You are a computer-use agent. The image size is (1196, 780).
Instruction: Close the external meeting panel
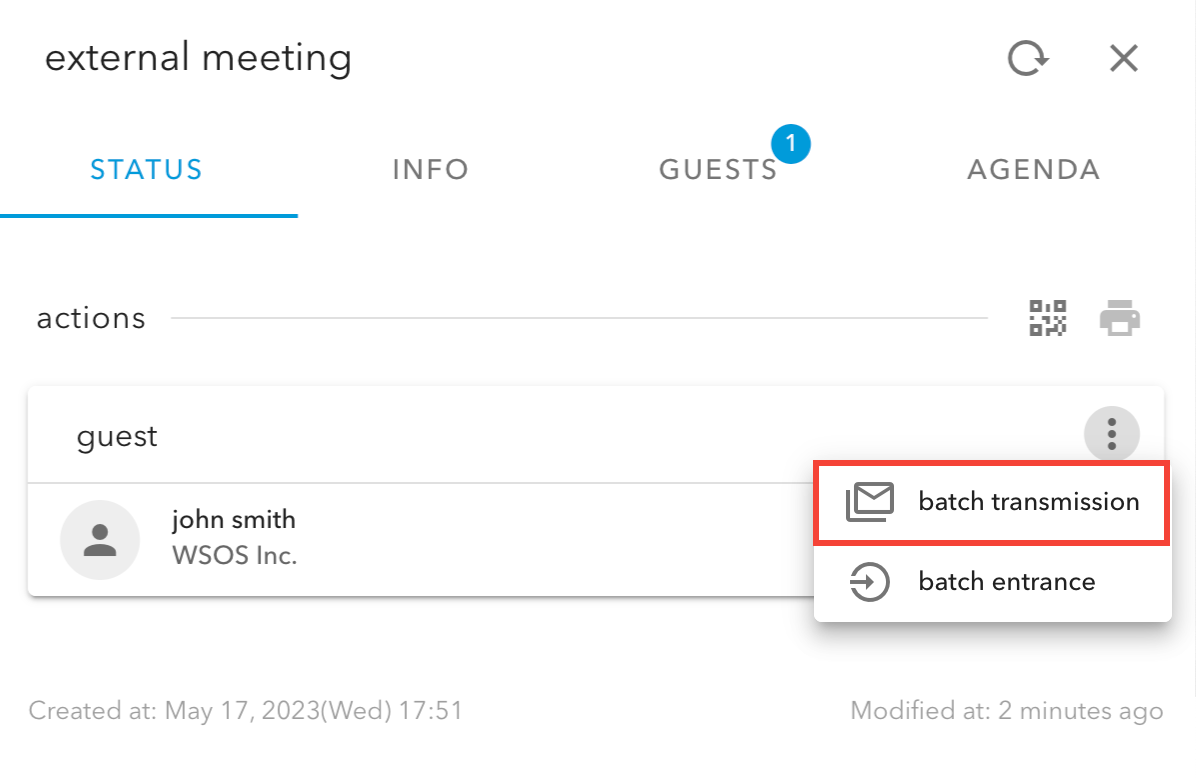coord(1124,59)
